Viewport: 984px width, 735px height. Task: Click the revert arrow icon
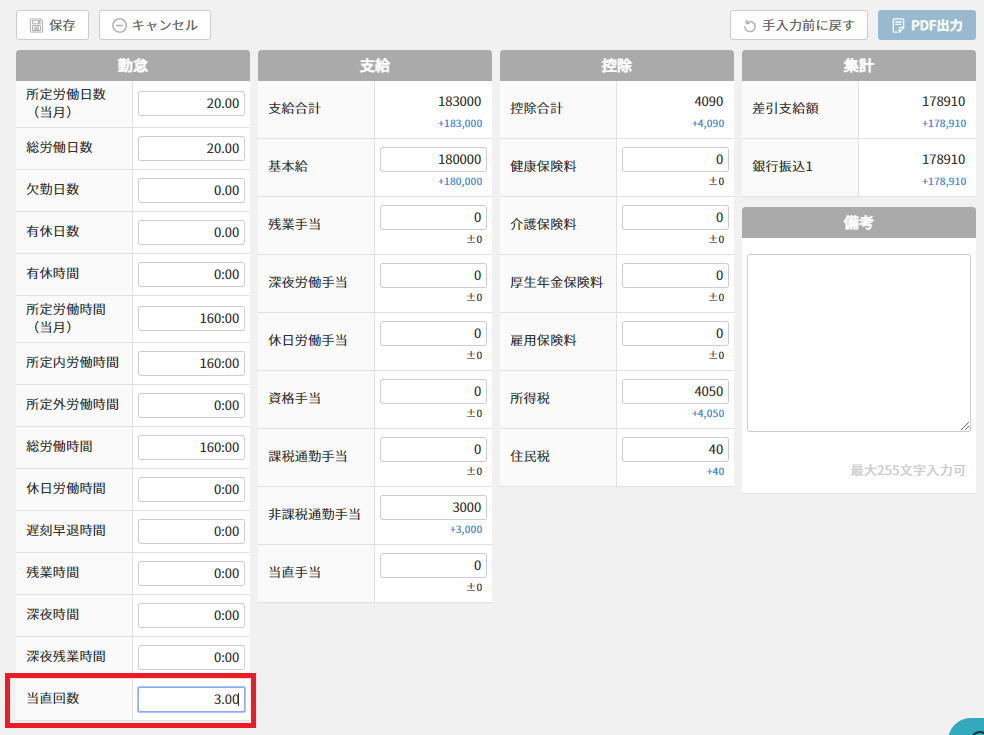click(750, 26)
